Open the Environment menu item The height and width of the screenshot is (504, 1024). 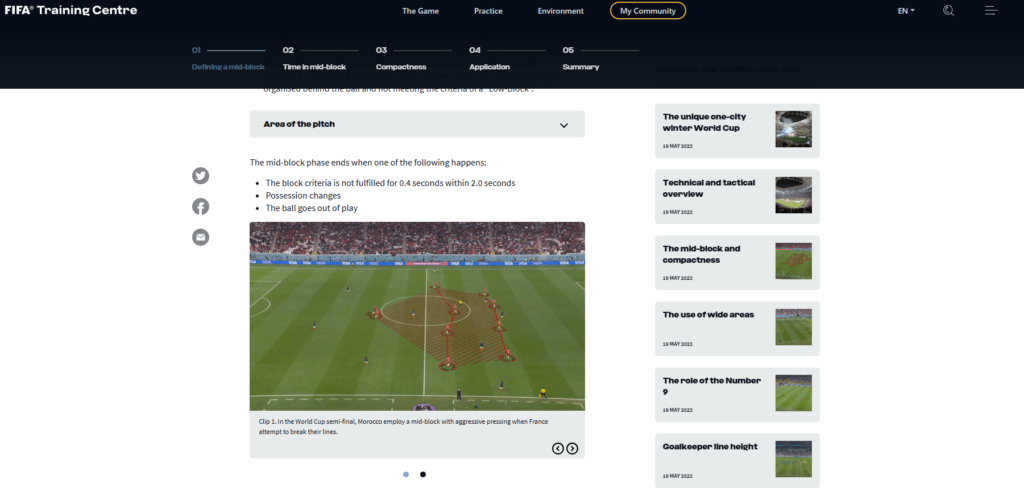(x=560, y=11)
